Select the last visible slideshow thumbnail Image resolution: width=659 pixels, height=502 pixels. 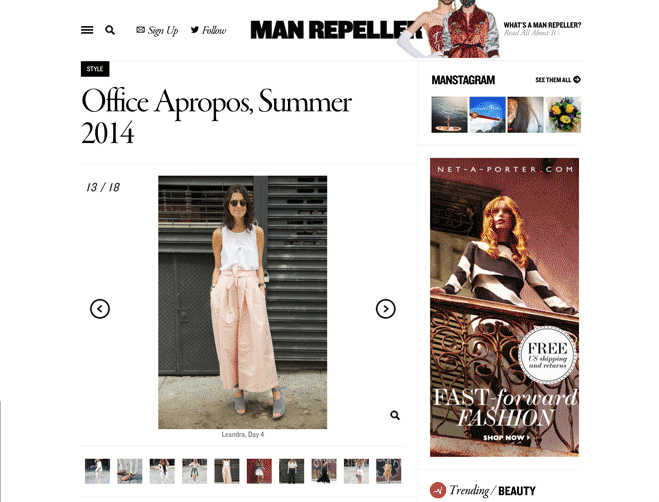point(388,471)
